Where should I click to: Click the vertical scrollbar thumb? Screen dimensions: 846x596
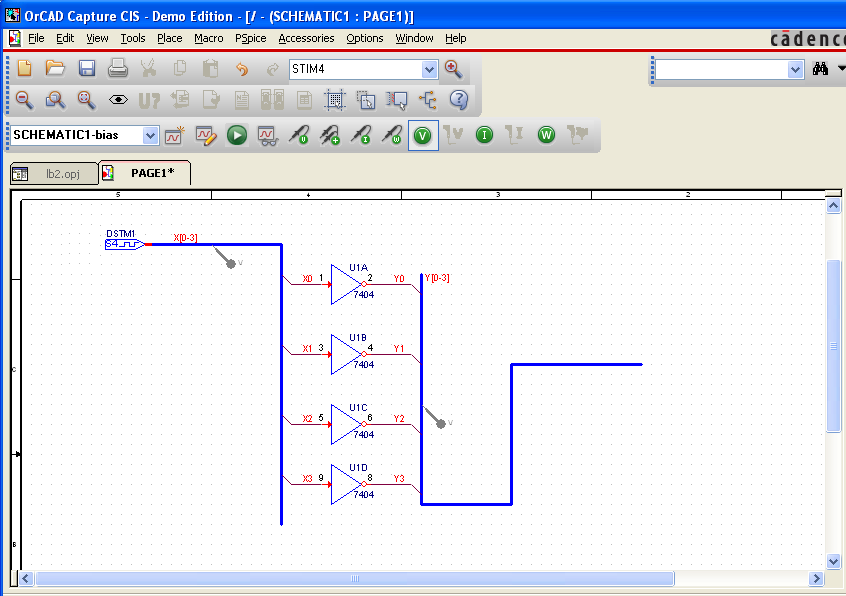(833, 346)
